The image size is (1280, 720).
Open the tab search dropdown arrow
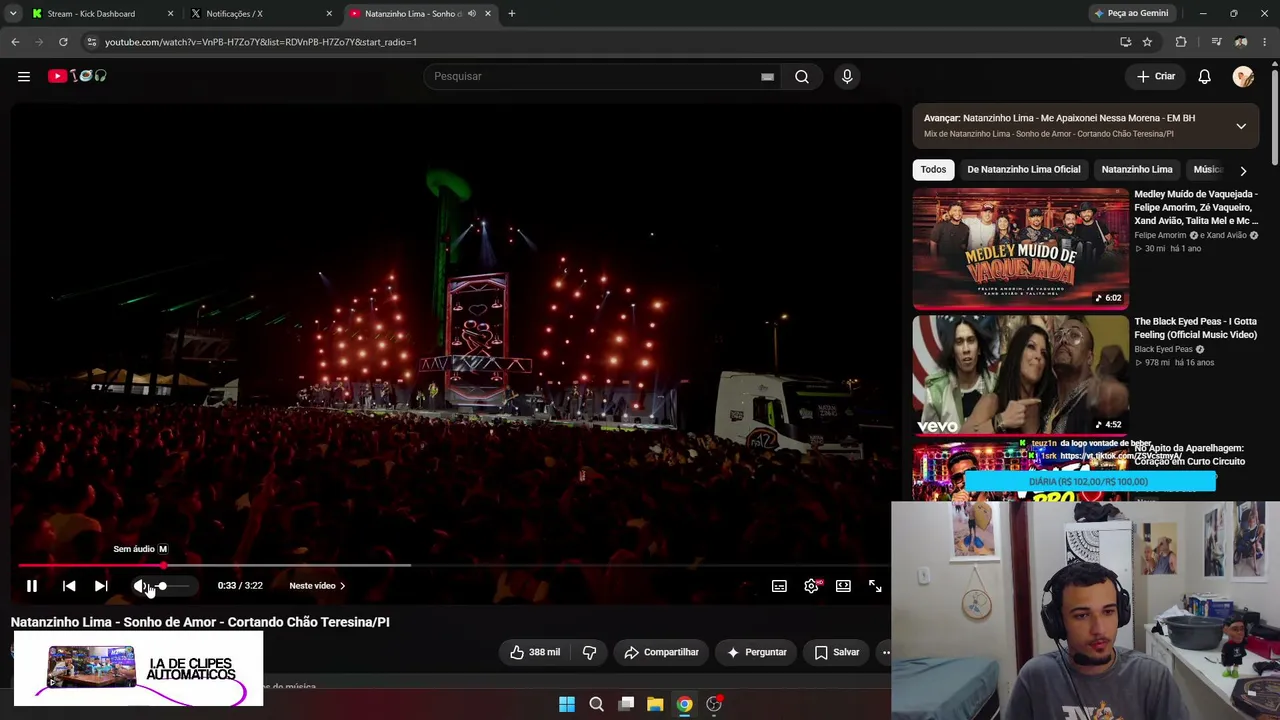tap(13, 14)
